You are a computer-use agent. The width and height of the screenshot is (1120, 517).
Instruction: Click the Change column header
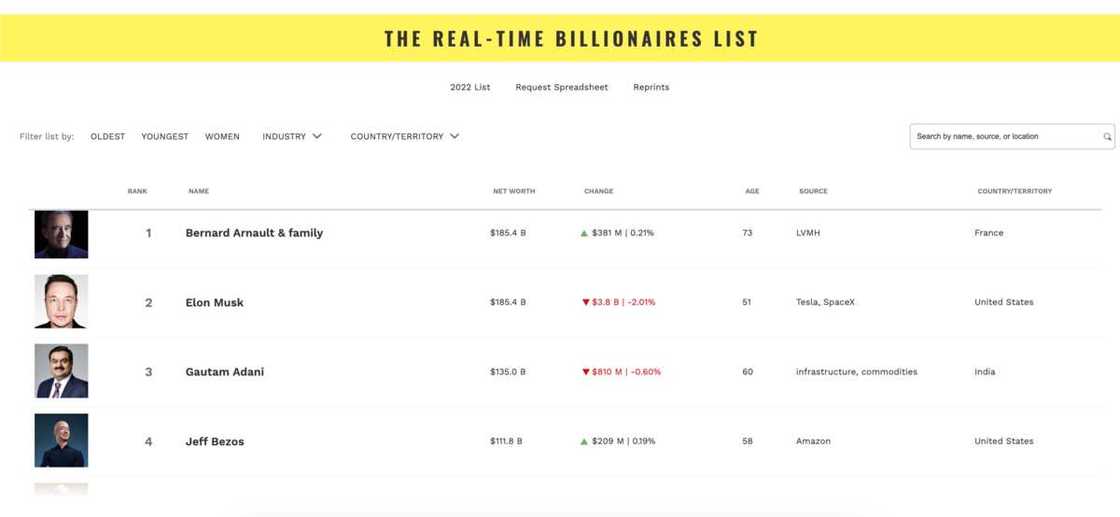tap(599, 191)
